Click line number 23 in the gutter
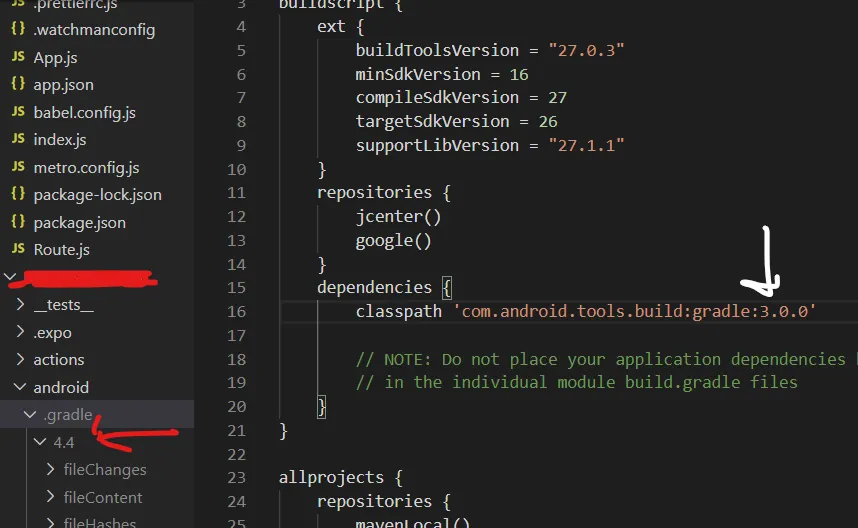858x528 pixels. point(236,478)
